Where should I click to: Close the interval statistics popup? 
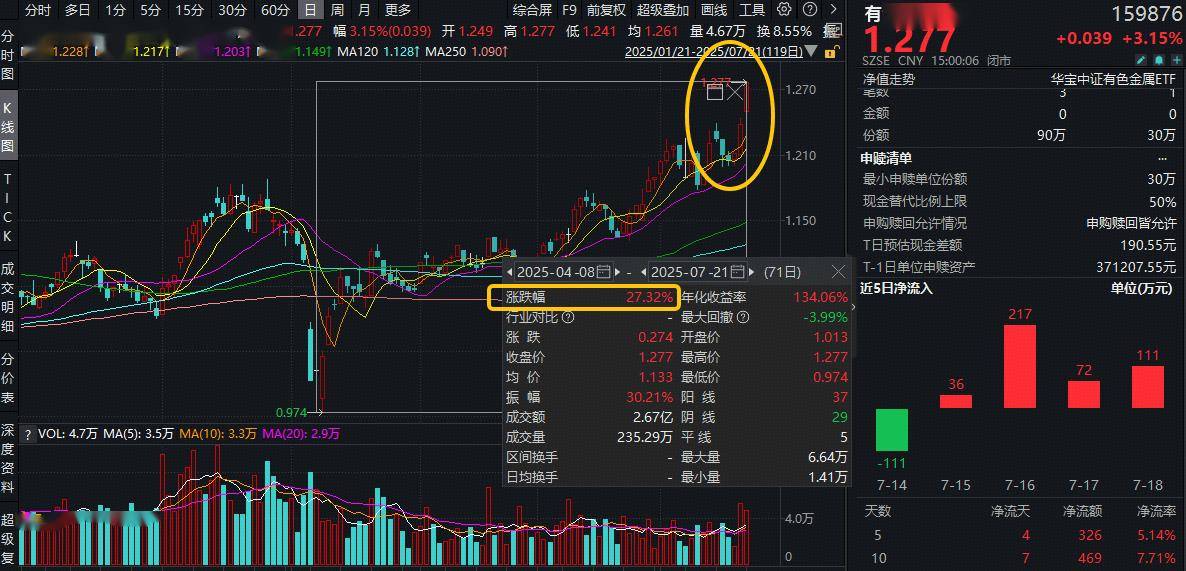coord(838,272)
